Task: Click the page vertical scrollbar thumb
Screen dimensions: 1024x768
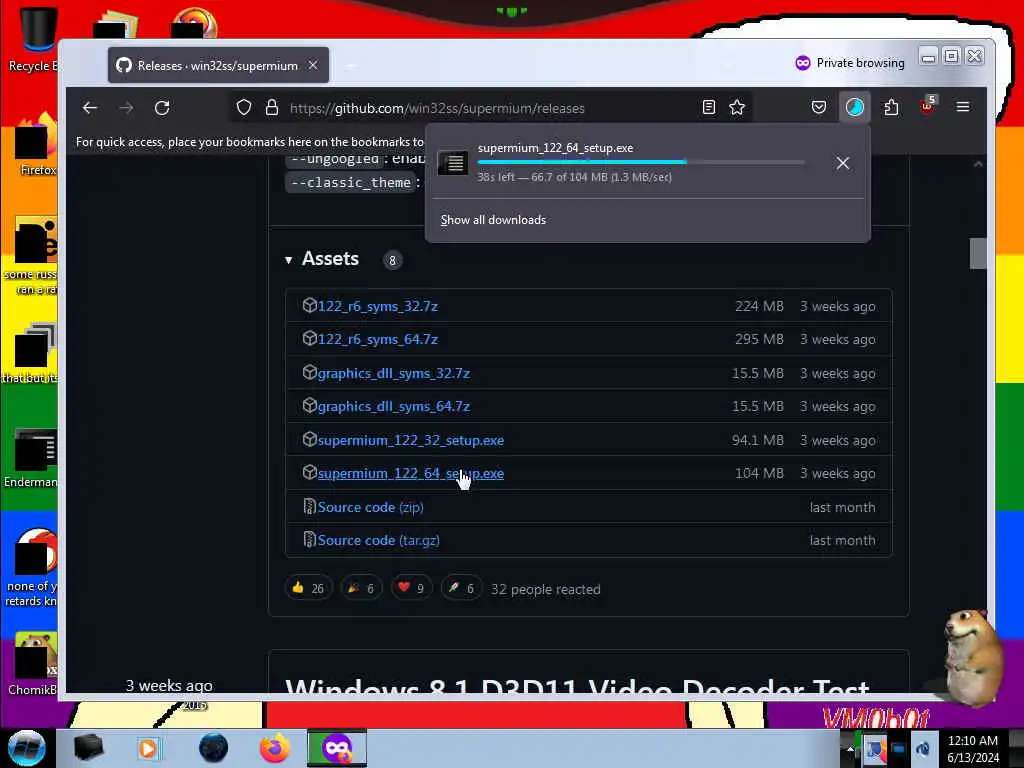Action: point(978,253)
